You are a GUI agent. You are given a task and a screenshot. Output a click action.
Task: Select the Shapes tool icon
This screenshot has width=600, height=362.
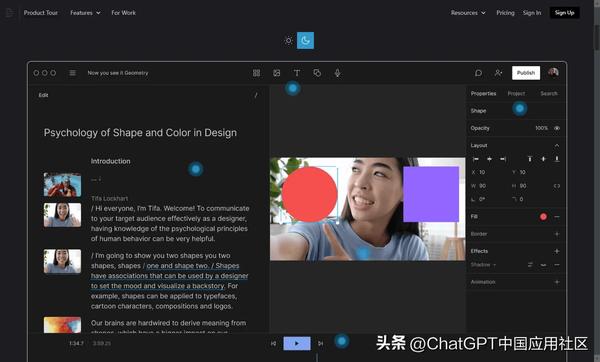coord(317,73)
